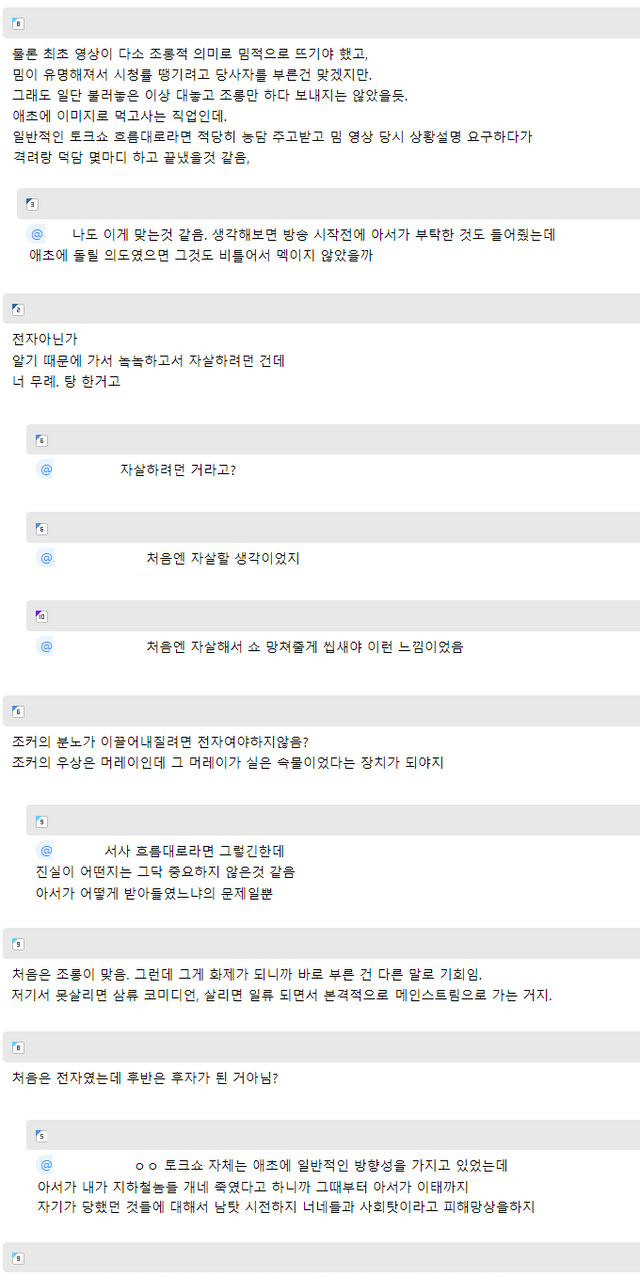Image resolution: width=640 pixels, height=1280 pixels.
Task: Click @ mention icon beside '처음엔 자살할 생각이었지'
Action: [x=46, y=558]
